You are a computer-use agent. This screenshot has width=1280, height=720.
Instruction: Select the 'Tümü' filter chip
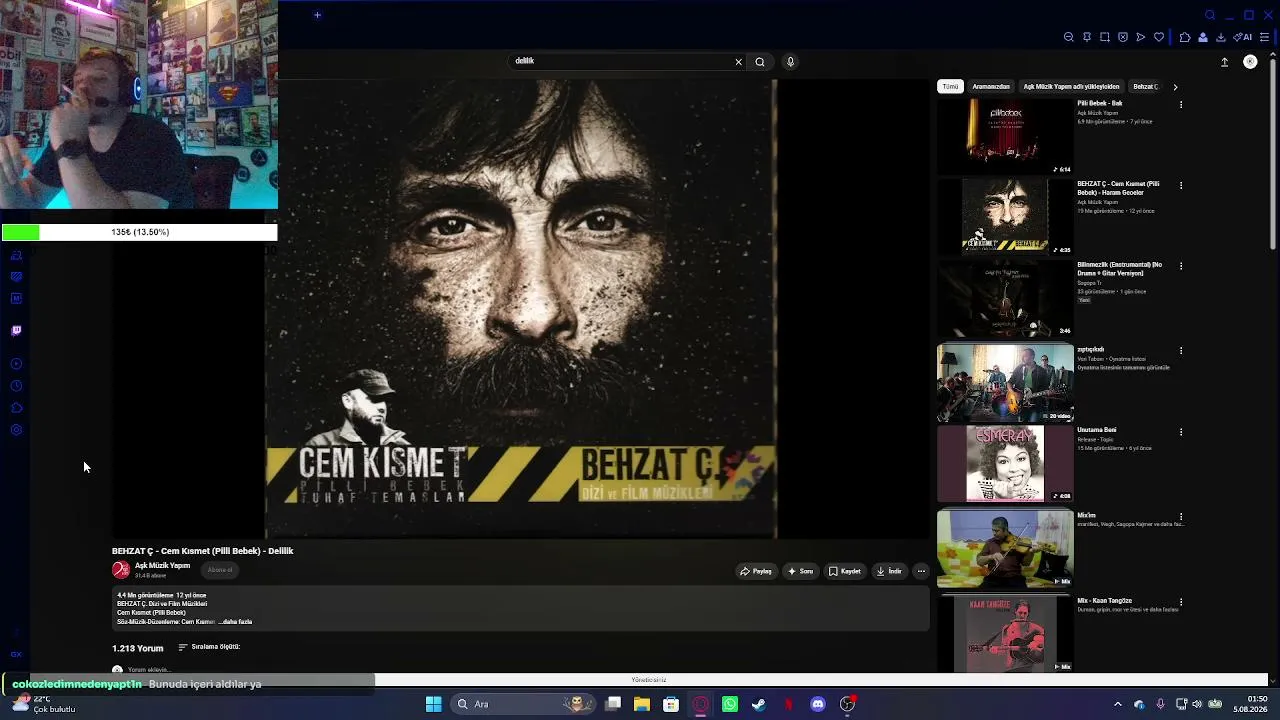pyautogui.click(x=950, y=86)
